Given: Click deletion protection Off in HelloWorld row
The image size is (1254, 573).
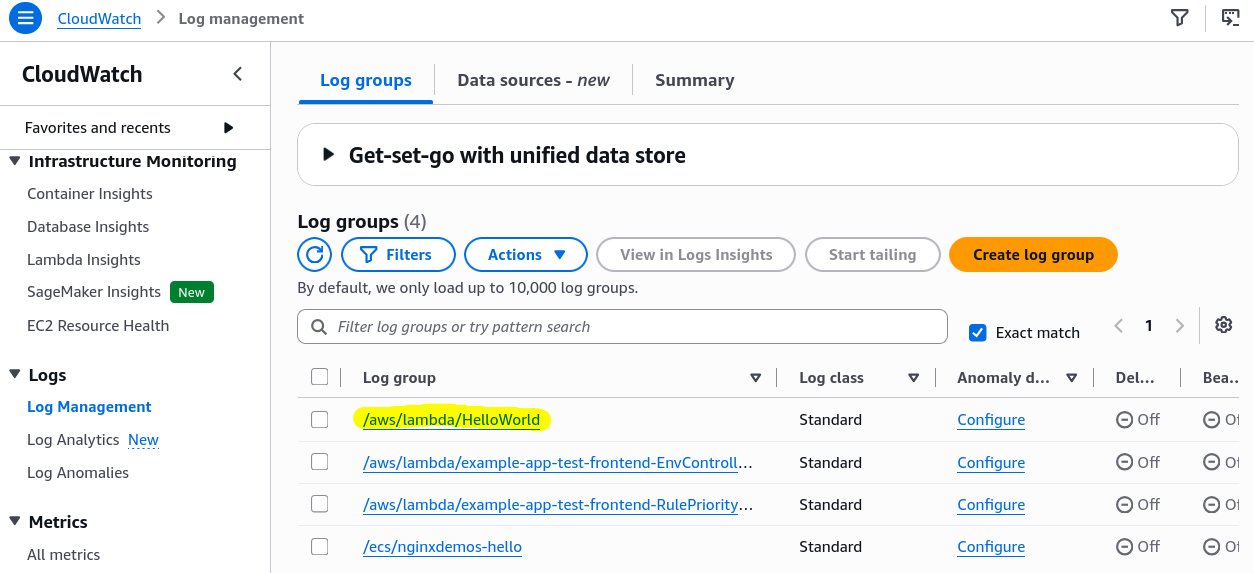Looking at the screenshot, I should 1138,420.
